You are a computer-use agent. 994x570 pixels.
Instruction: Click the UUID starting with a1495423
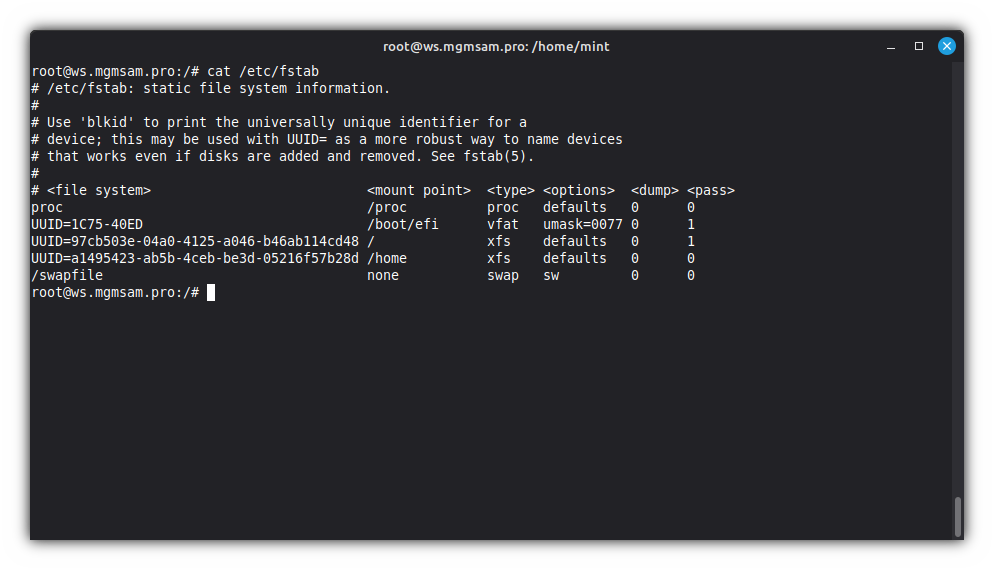point(195,258)
